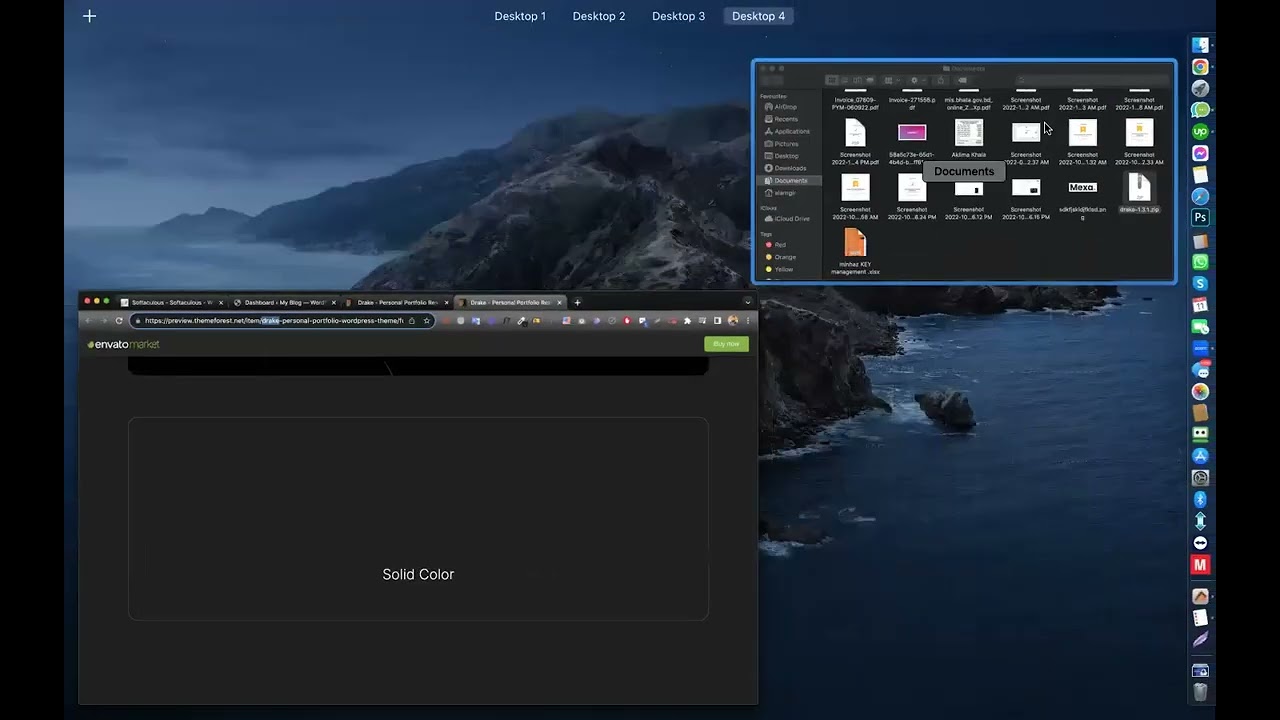Open the App Store from the Dock
This screenshot has height=720, width=1280.
[1200, 456]
